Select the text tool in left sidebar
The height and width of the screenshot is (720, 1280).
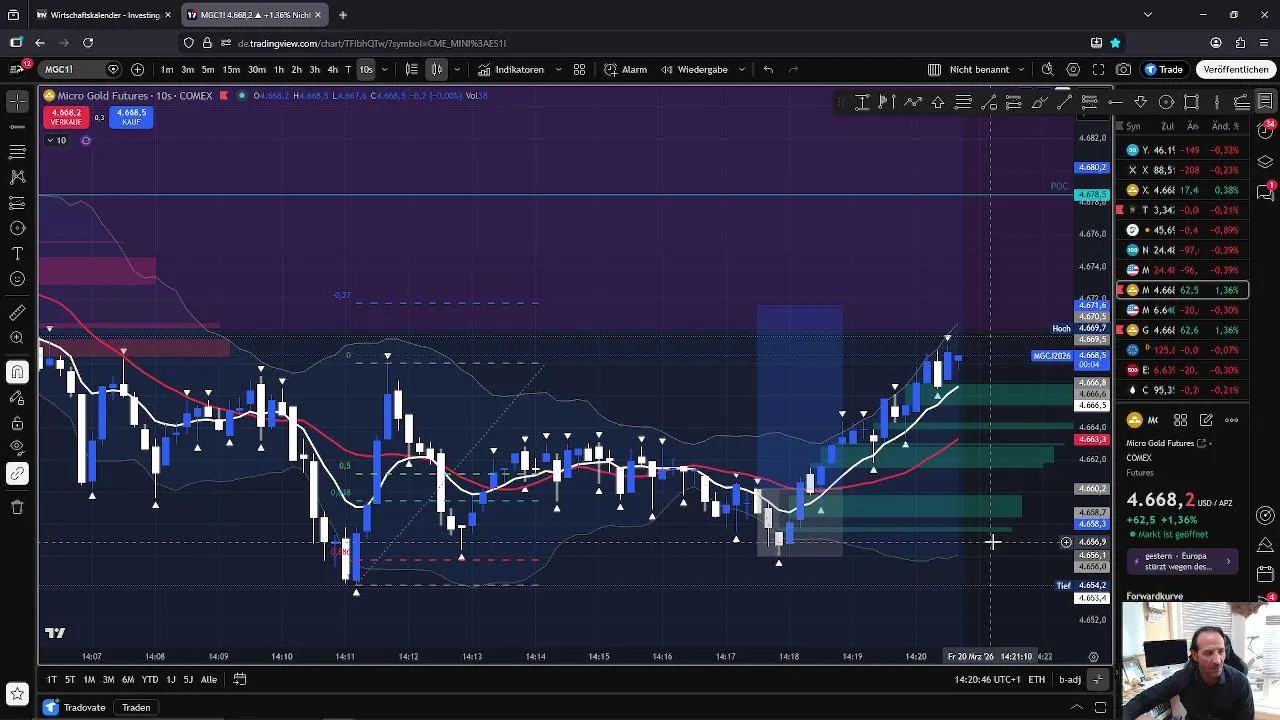pyautogui.click(x=17, y=254)
